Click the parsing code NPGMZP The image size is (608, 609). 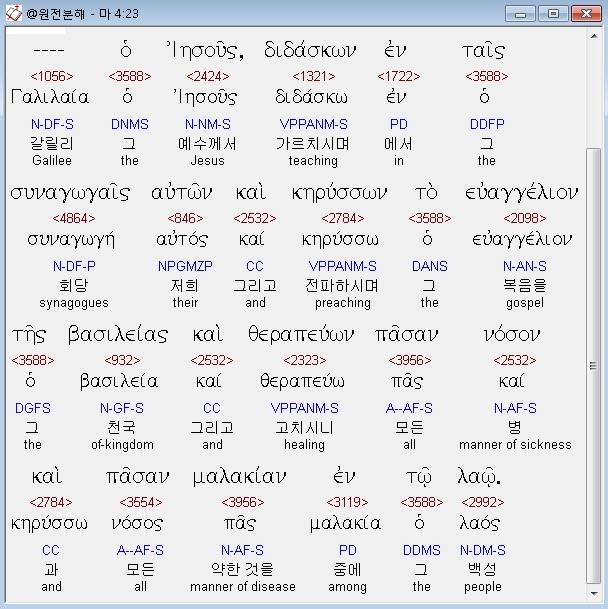[185, 266]
